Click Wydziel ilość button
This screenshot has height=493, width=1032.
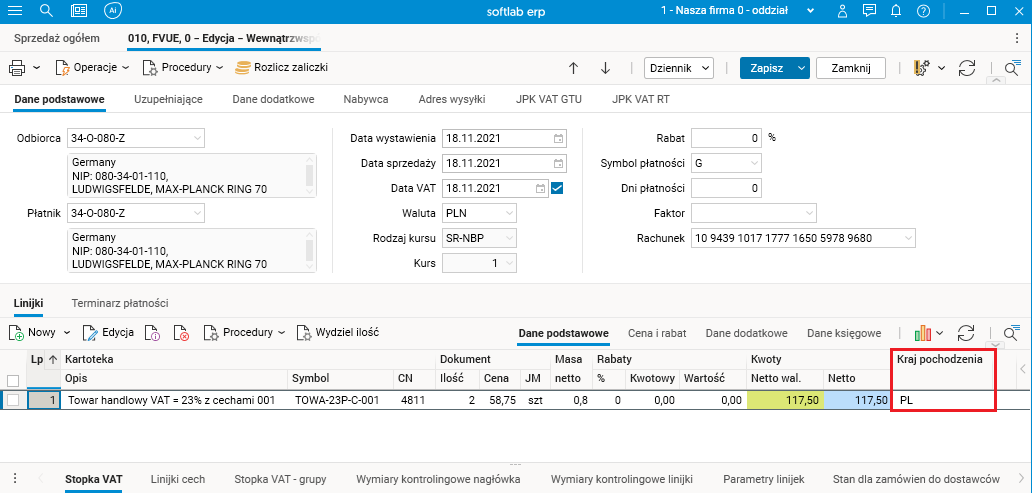click(x=338, y=332)
